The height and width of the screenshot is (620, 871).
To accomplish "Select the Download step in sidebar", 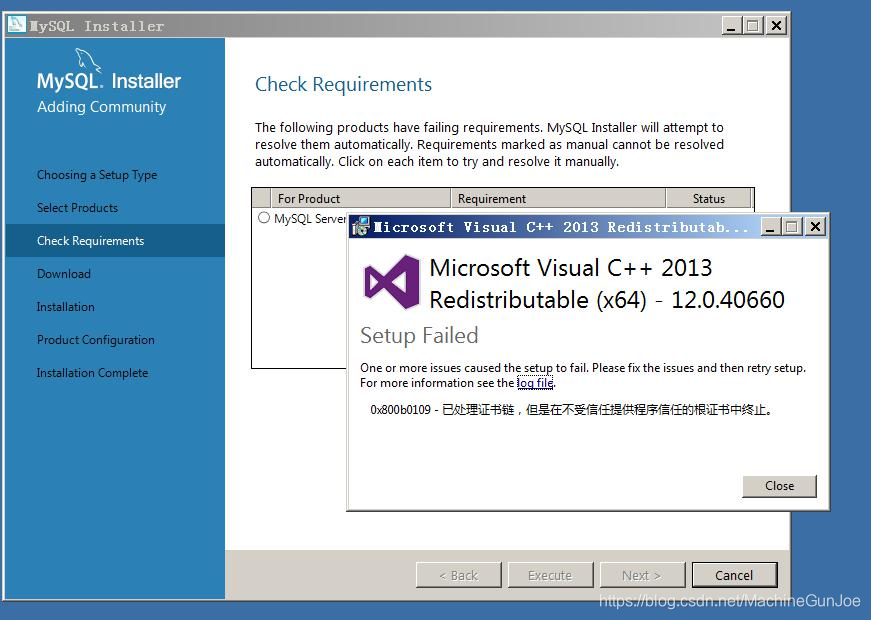I will [x=63, y=274].
